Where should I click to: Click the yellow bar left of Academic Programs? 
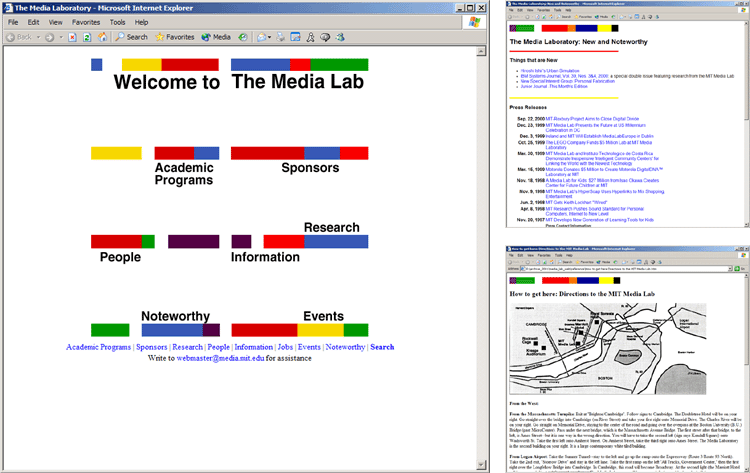(116, 153)
